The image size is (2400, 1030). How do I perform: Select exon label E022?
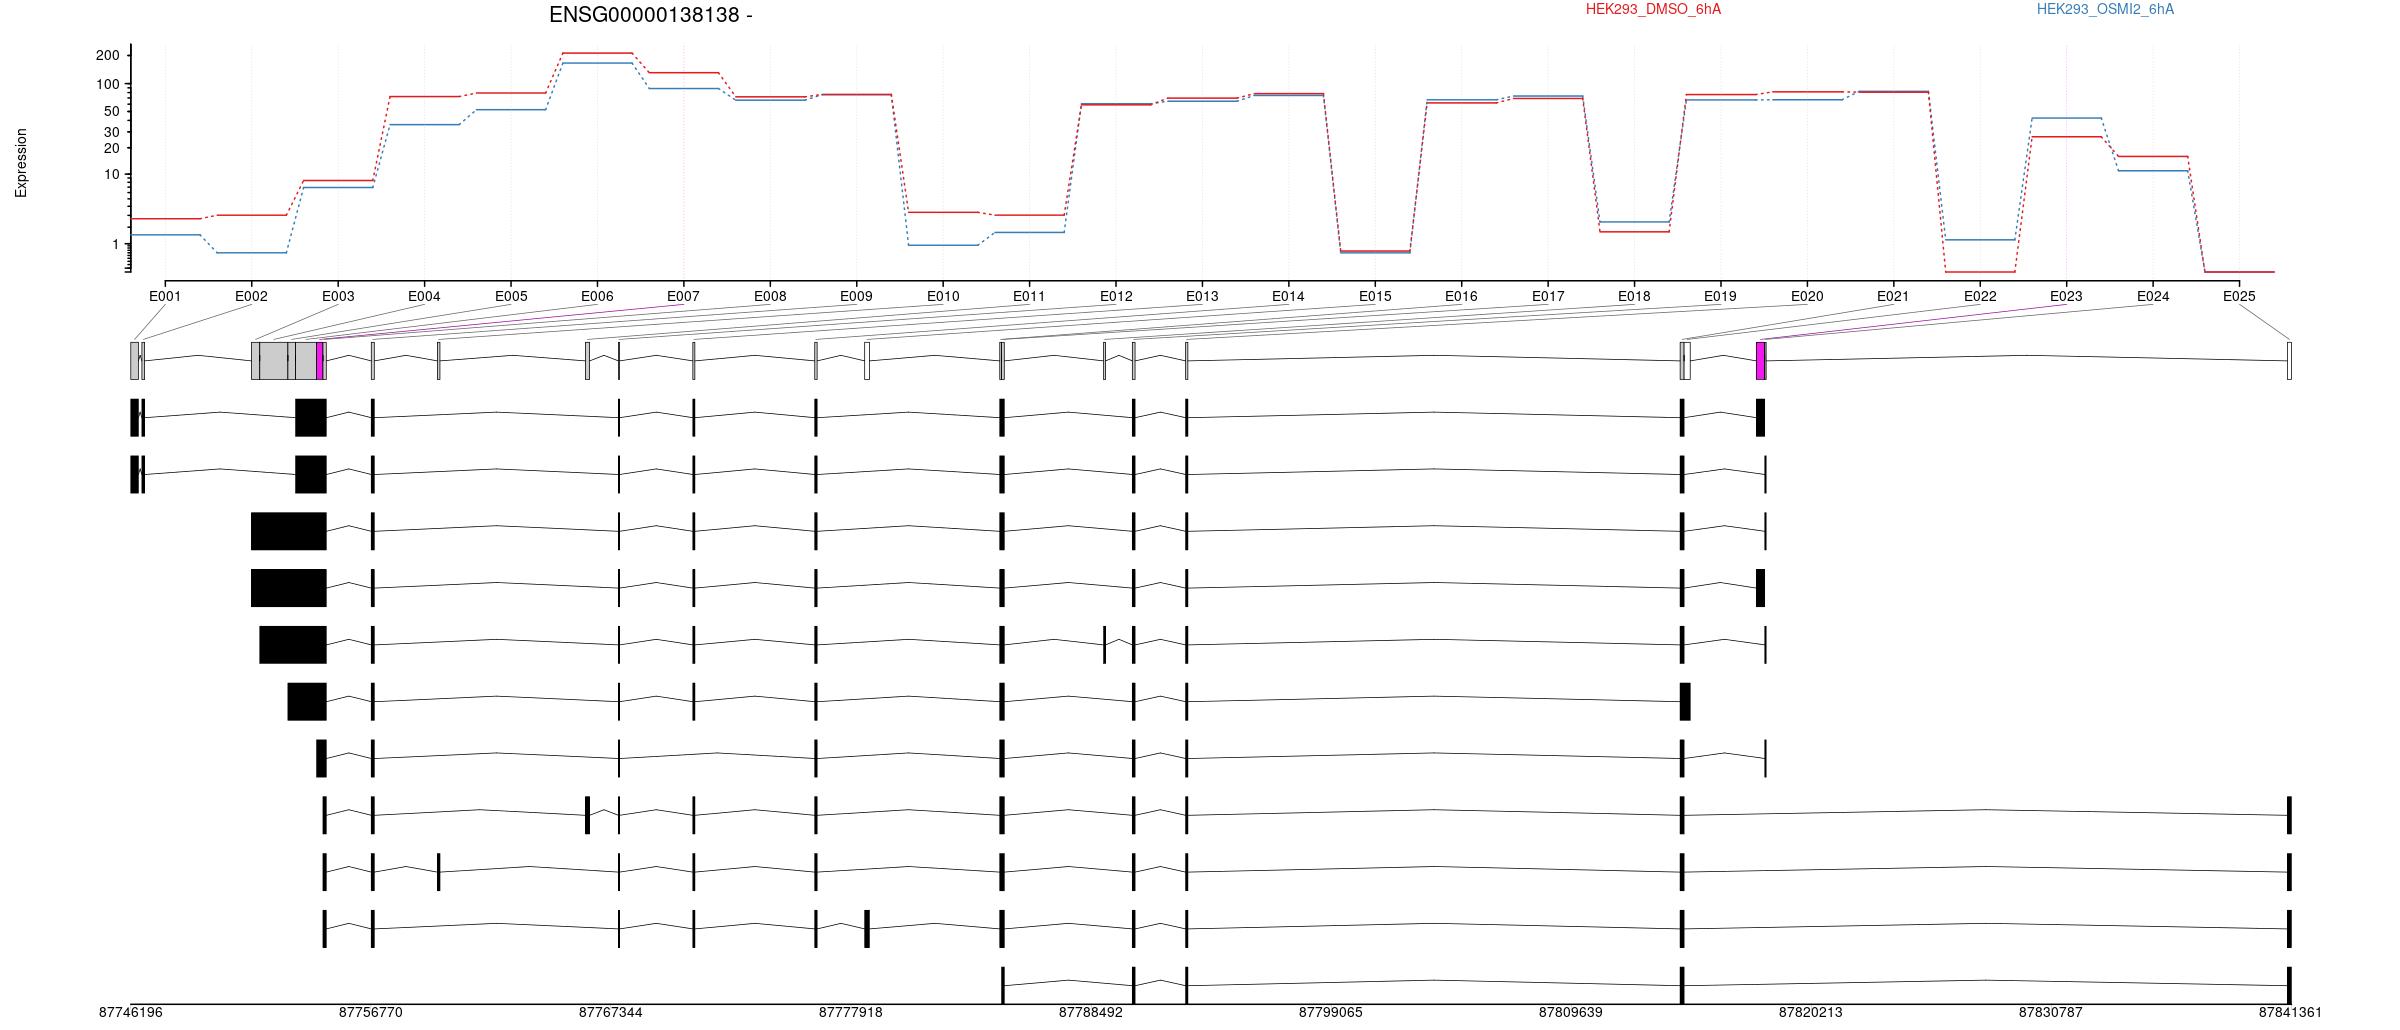[1980, 296]
